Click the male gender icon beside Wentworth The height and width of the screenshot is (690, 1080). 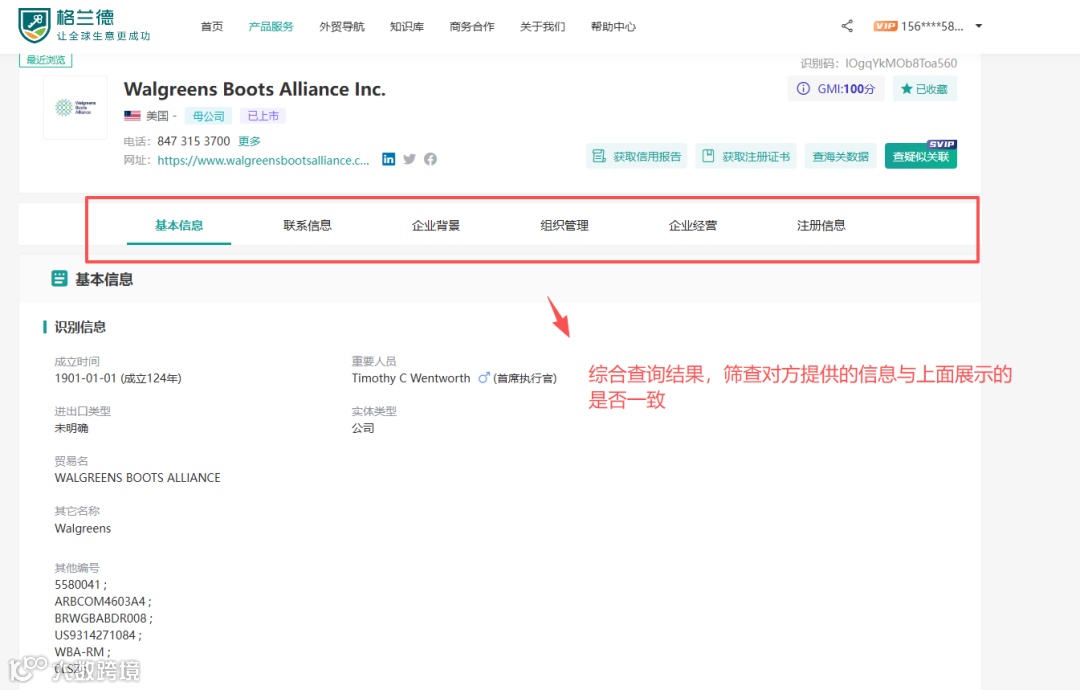click(484, 377)
